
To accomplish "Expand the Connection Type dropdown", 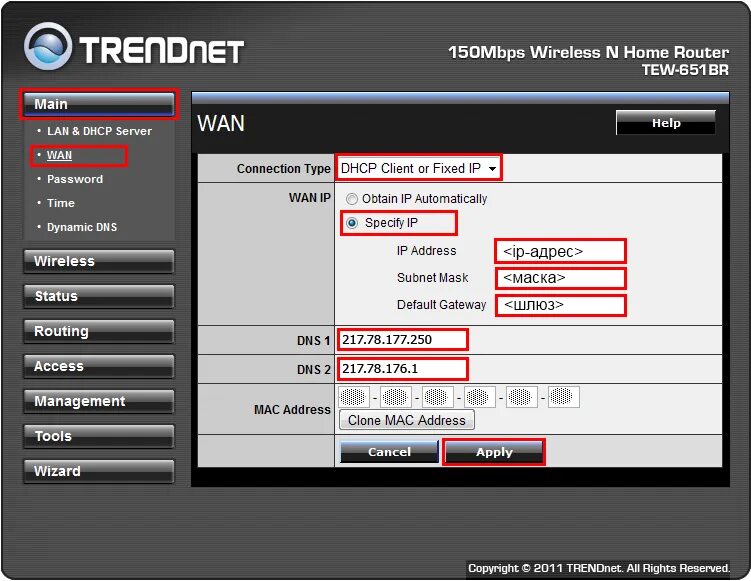I will point(419,168).
